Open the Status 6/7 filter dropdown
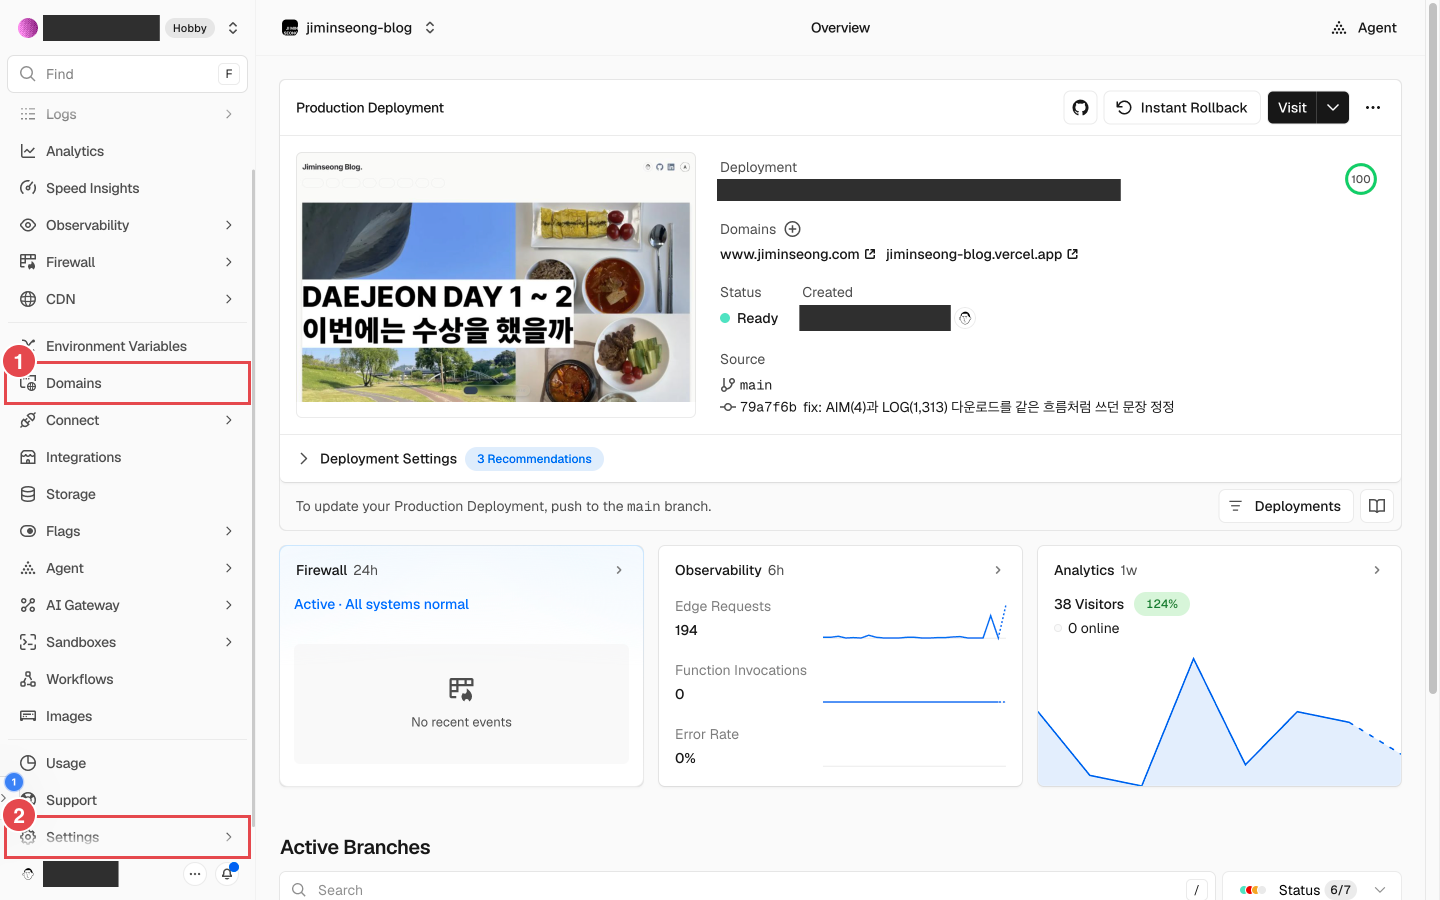This screenshot has width=1440, height=900. click(x=1312, y=889)
